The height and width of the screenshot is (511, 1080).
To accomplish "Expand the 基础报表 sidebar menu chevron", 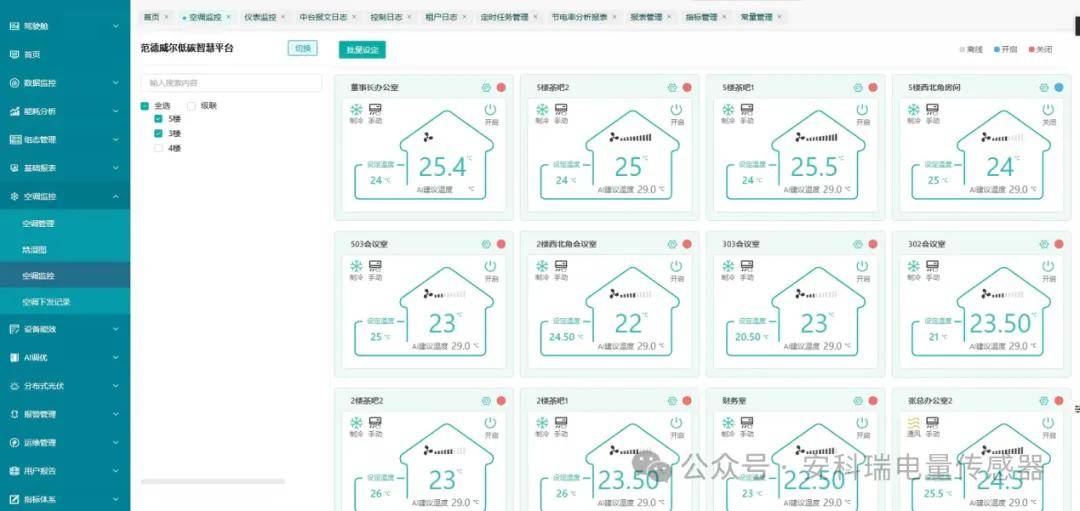I will click(x=116, y=168).
